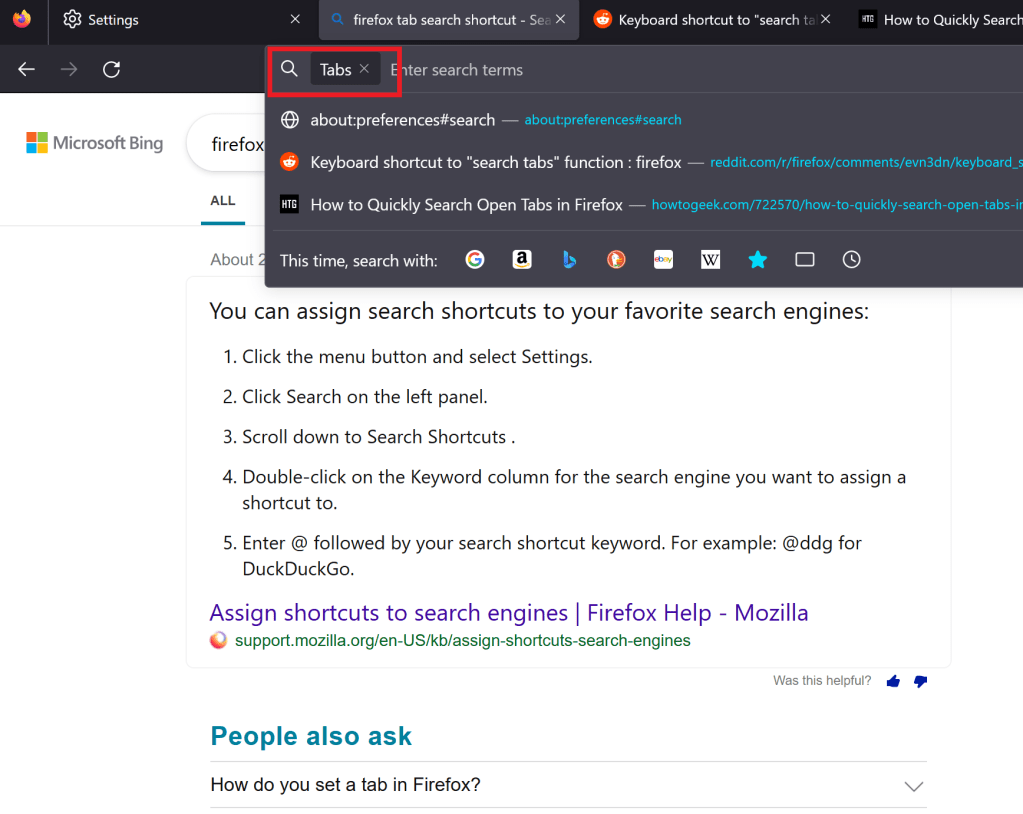The image size is (1023, 814).
Task: Open the ALL results tab on Bing
Action: tap(222, 201)
